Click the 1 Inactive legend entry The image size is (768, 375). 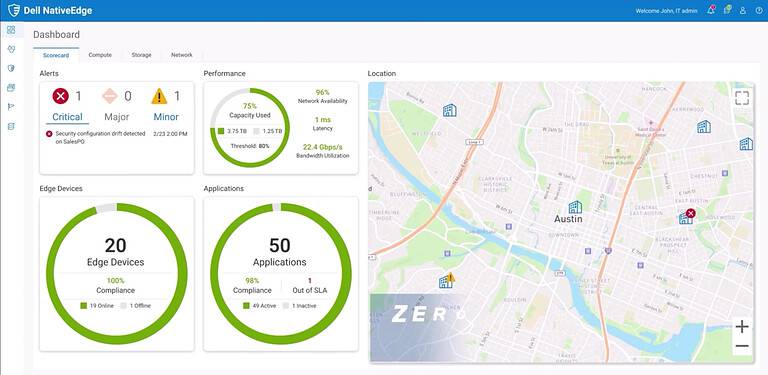(300, 306)
